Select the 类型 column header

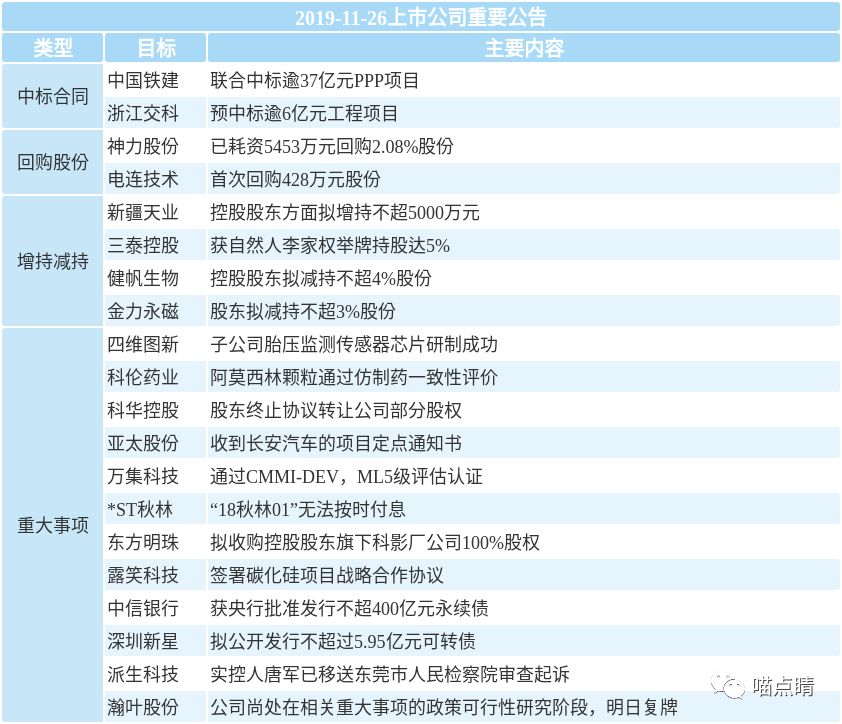(52, 48)
